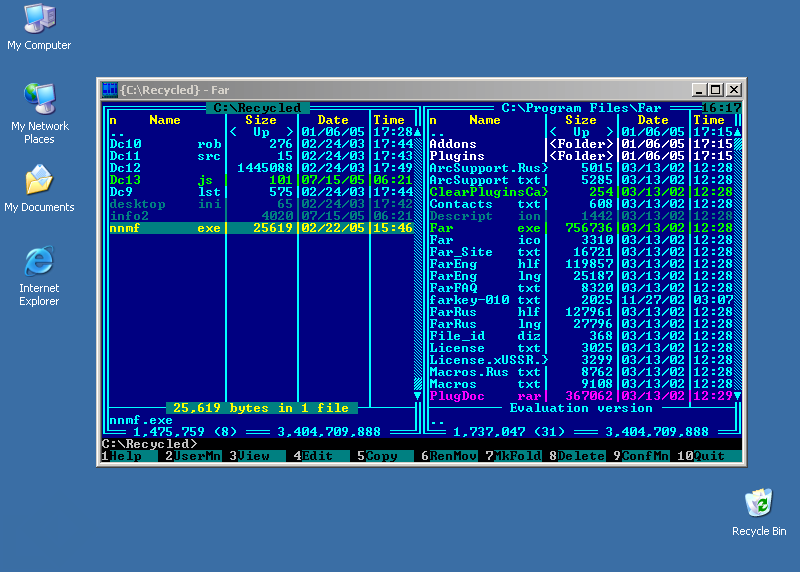Click the 1 Help function key
The height and width of the screenshot is (572, 800).
(x=129, y=456)
